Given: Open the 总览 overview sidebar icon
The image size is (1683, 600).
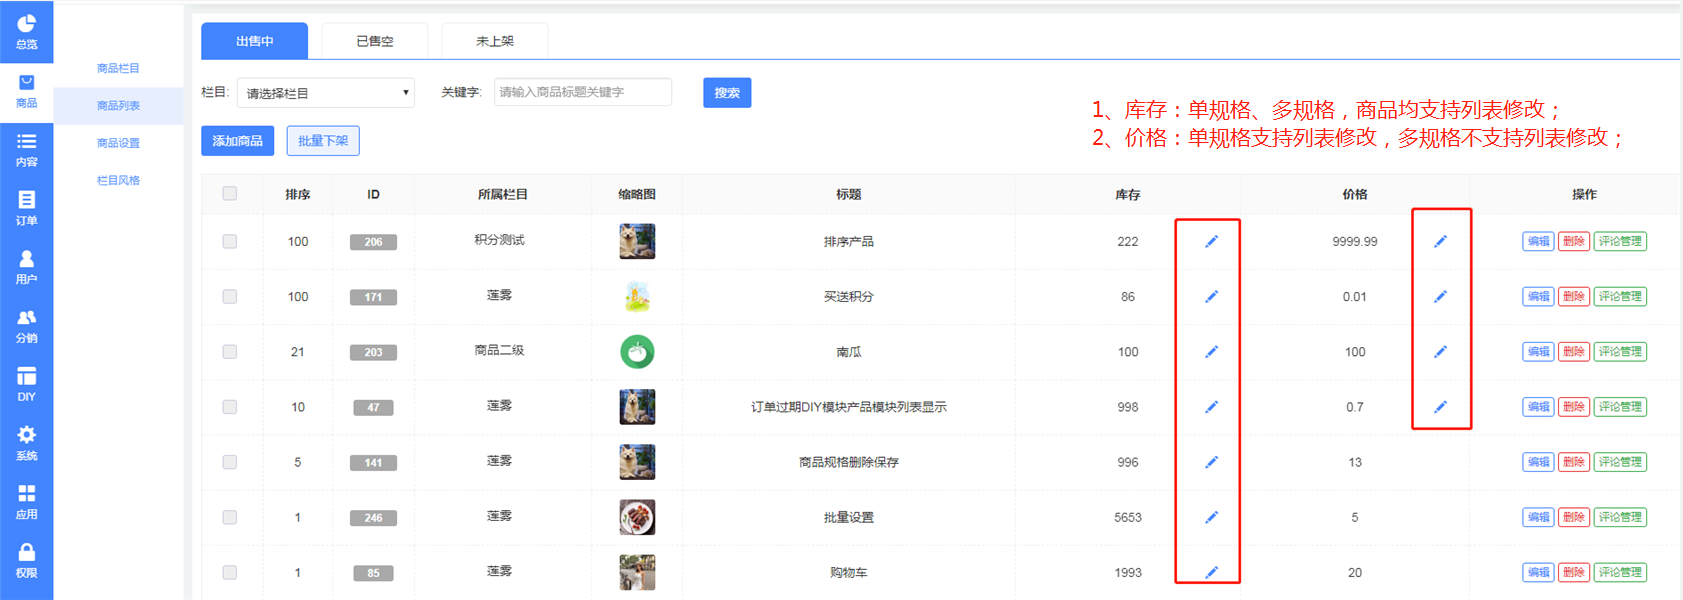Looking at the screenshot, I should coord(26,31).
